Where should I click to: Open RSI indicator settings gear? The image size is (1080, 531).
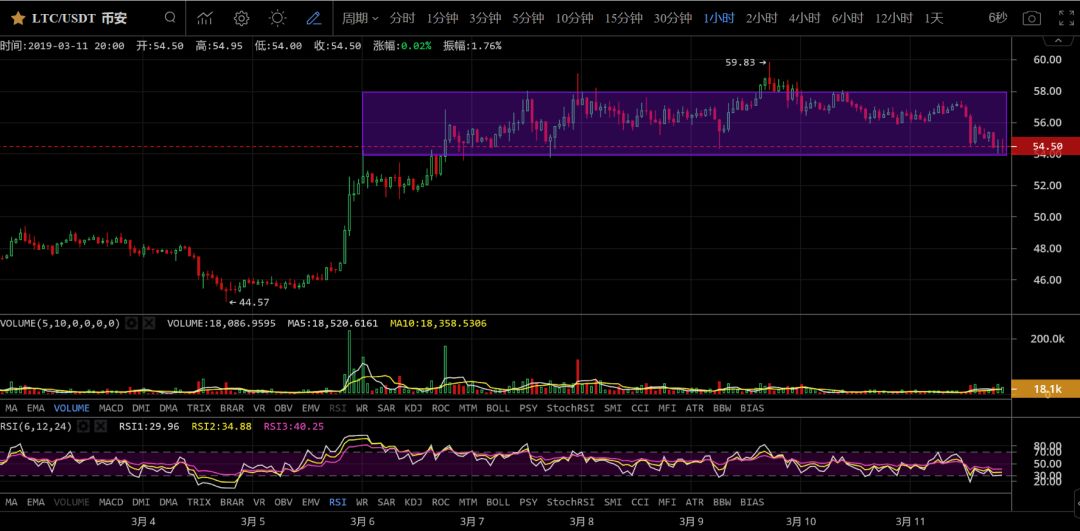click(83, 426)
